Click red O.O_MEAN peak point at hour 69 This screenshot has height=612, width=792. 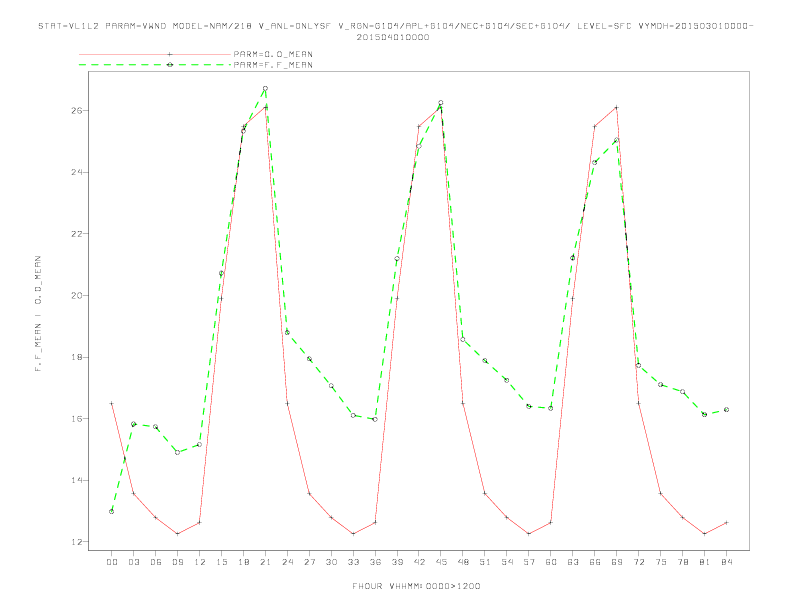pyautogui.click(x=617, y=108)
